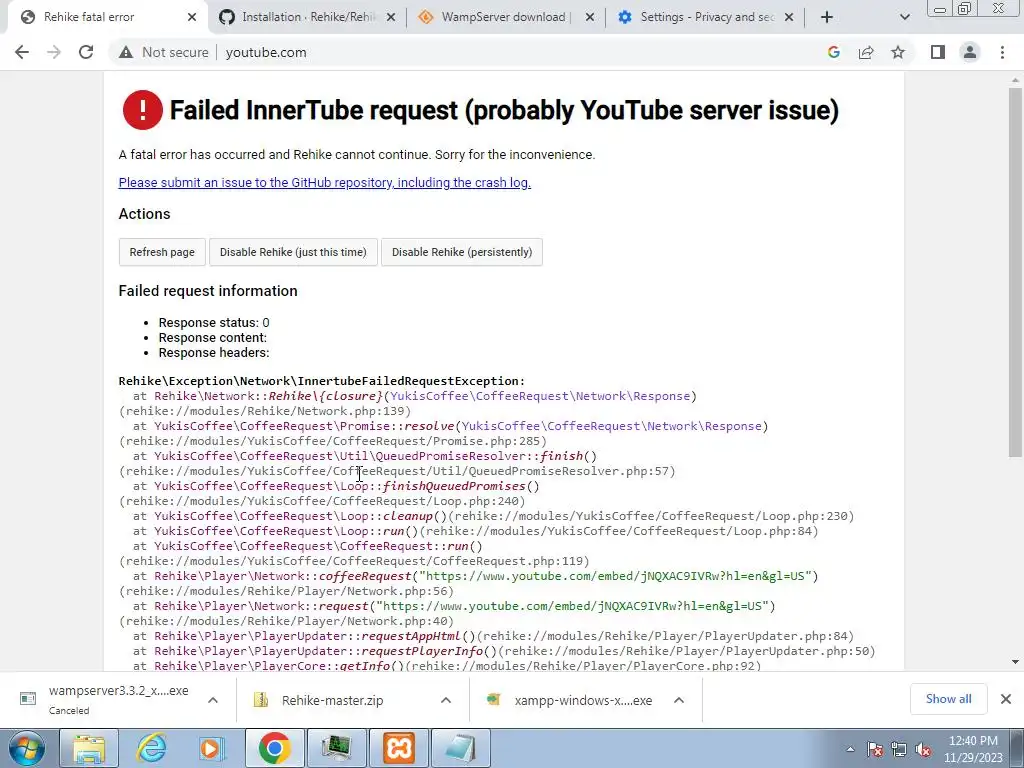Show hidden system tray icons
The image size is (1024, 768).
850,750
